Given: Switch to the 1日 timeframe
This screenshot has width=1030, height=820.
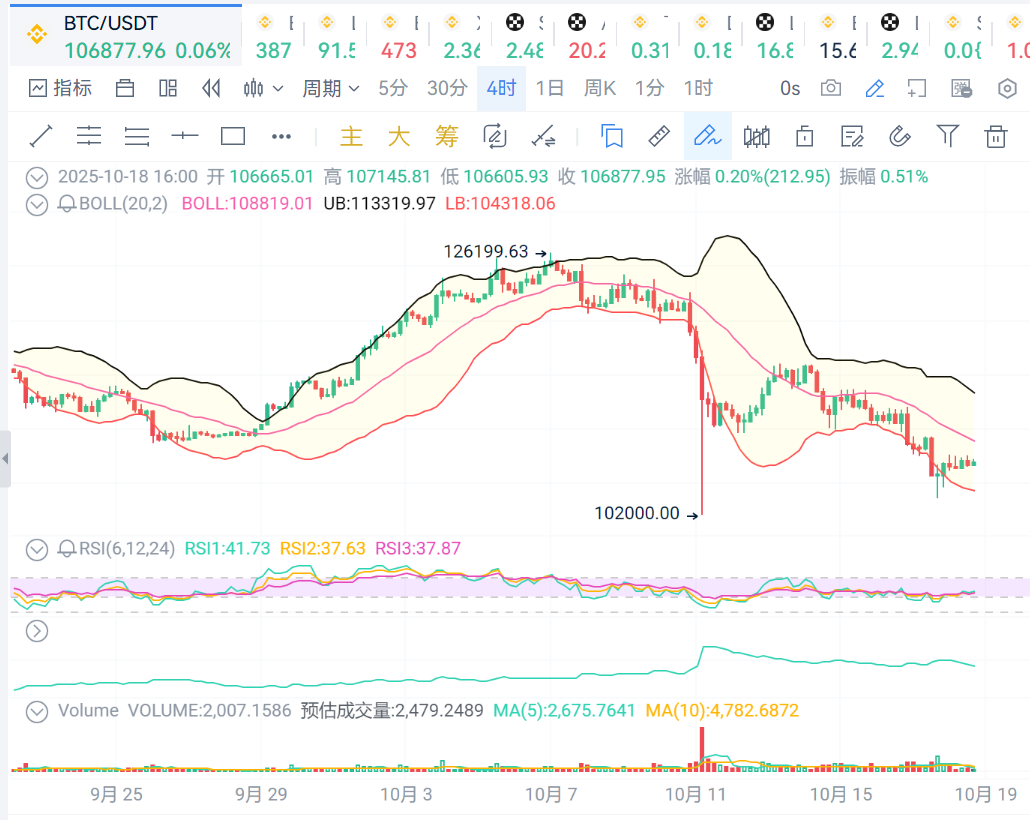Looking at the screenshot, I should click(550, 89).
